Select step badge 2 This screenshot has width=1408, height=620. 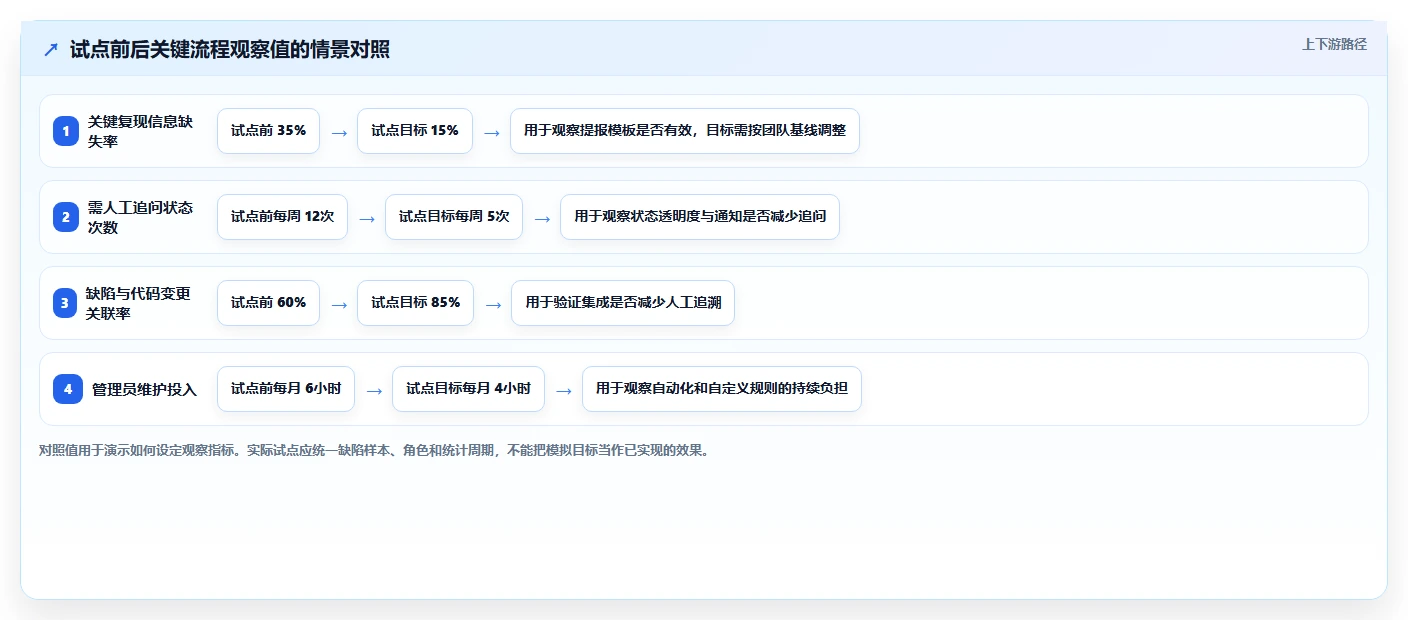pos(66,217)
